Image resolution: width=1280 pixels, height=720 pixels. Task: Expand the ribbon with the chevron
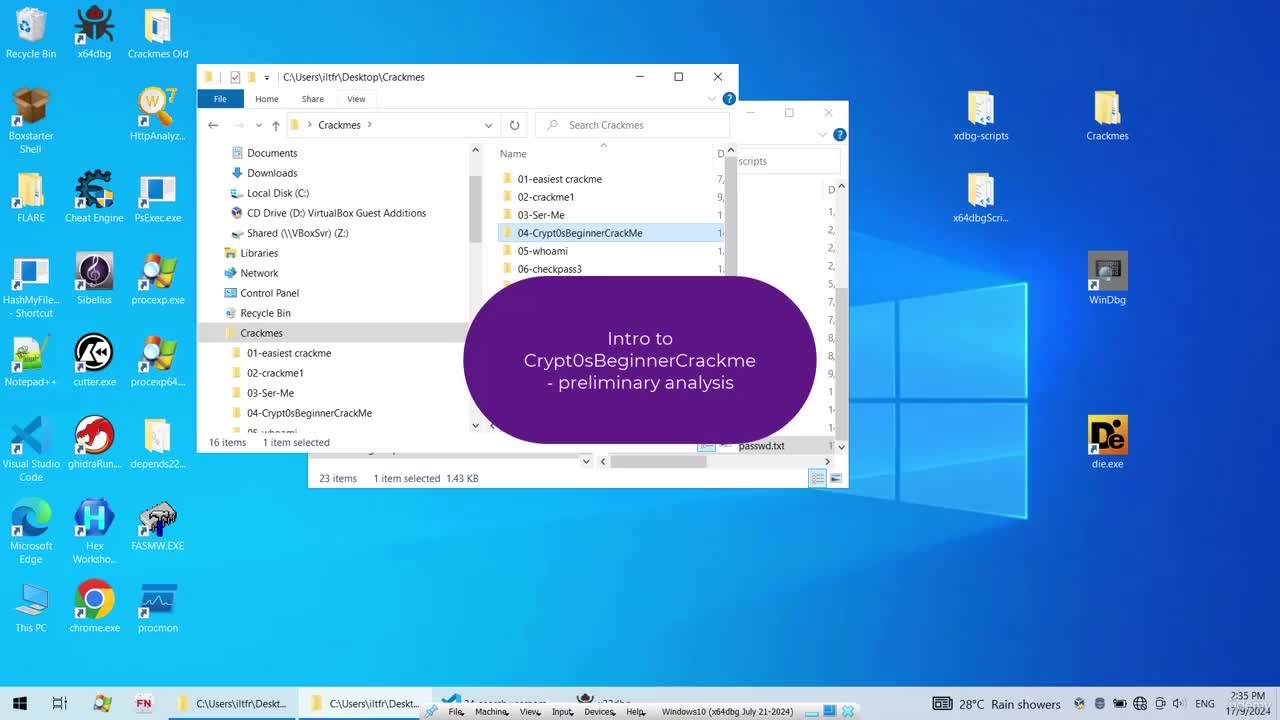click(712, 99)
